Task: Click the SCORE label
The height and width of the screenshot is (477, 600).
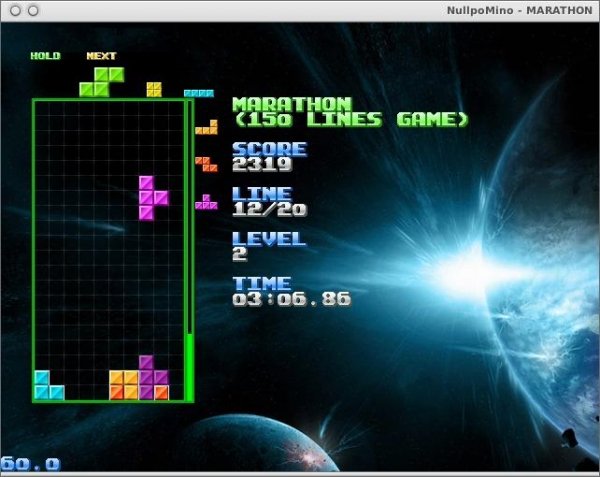Action: (x=270, y=149)
